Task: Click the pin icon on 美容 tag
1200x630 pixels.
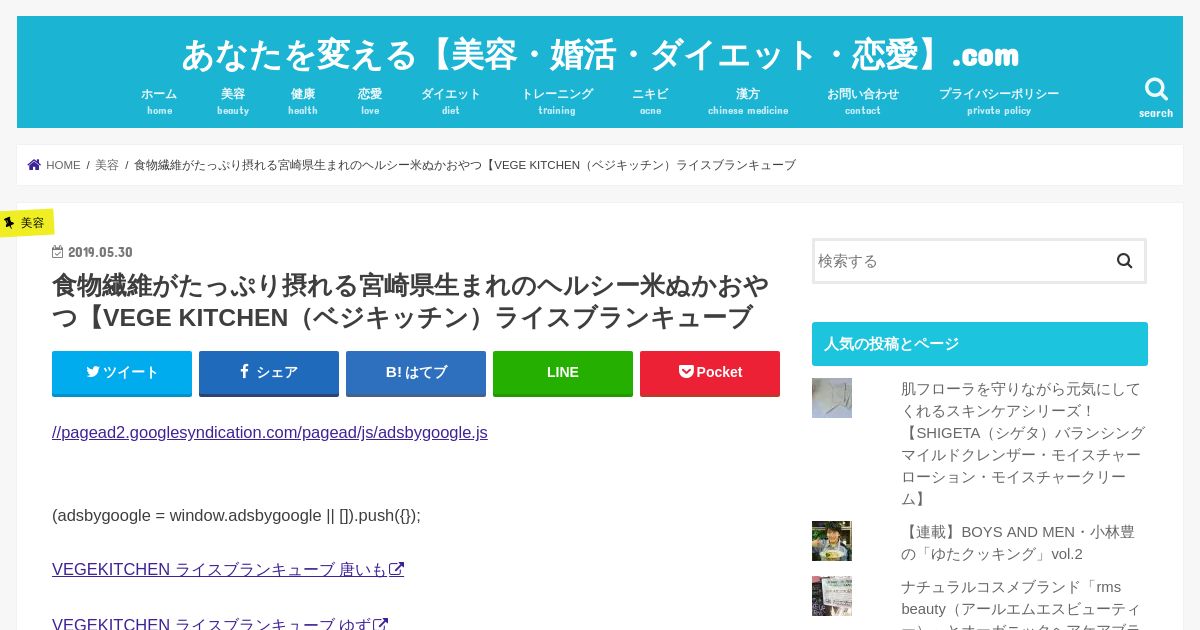Action: (9, 222)
